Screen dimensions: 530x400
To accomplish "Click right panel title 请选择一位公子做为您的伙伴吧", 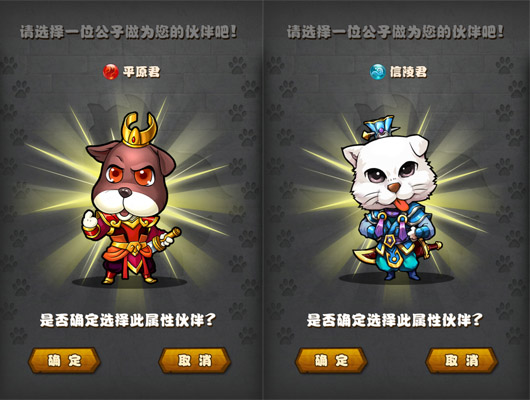I will [395, 32].
